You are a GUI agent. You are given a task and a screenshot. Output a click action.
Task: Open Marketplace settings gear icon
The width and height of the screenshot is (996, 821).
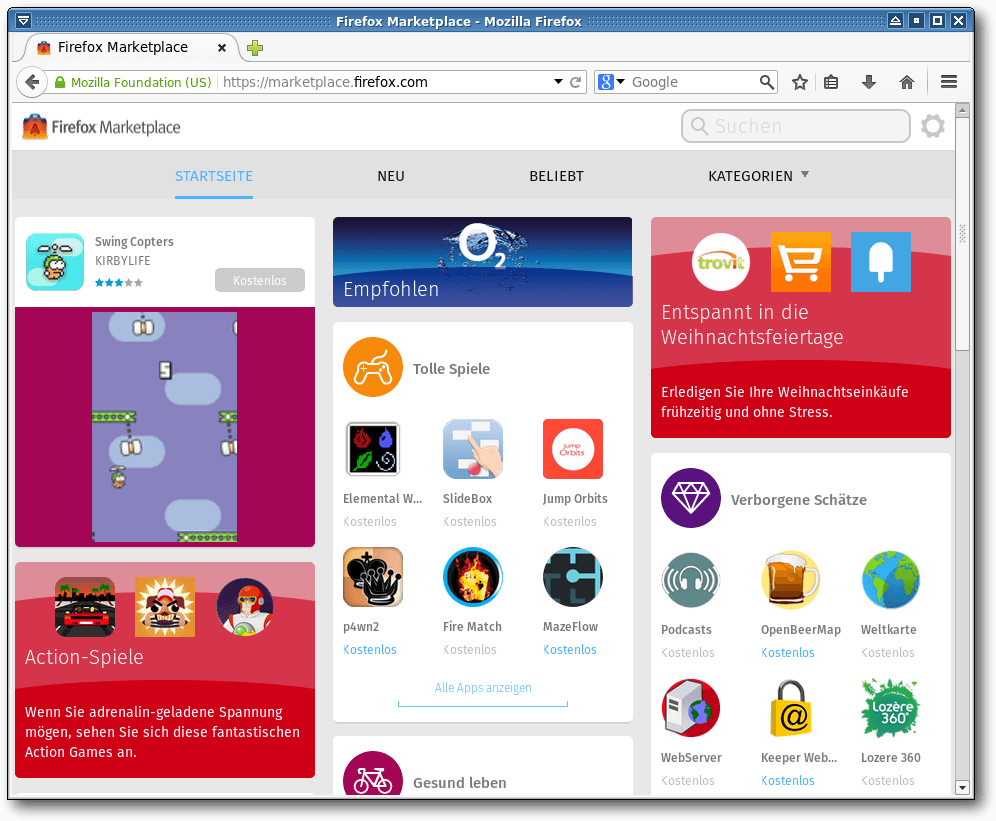(932, 126)
